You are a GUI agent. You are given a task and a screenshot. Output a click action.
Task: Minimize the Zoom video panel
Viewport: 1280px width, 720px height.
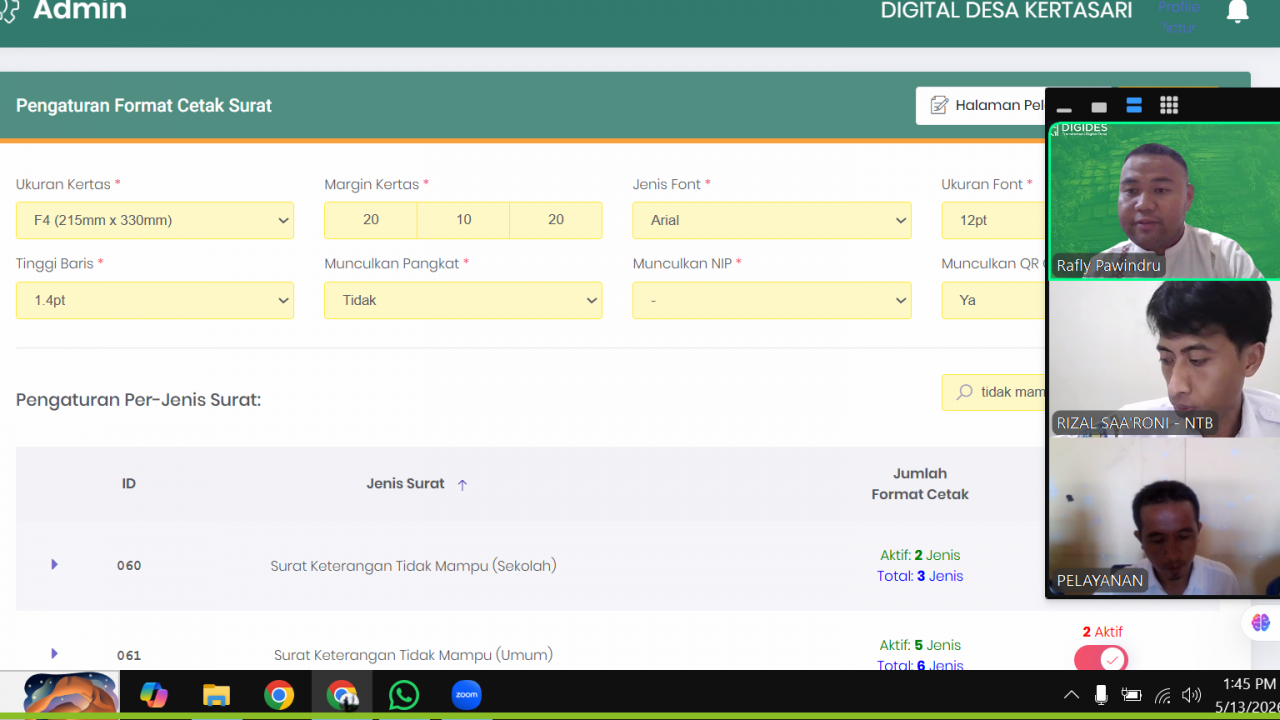(1064, 108)
